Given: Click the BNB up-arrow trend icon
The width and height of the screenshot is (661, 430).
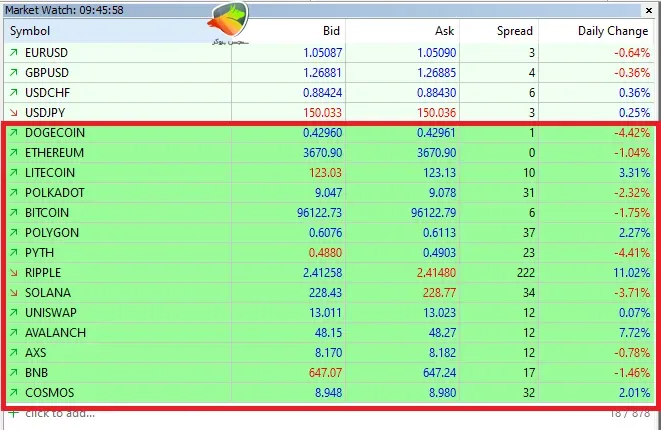Looking at the screenshot, I should point(13,373).
